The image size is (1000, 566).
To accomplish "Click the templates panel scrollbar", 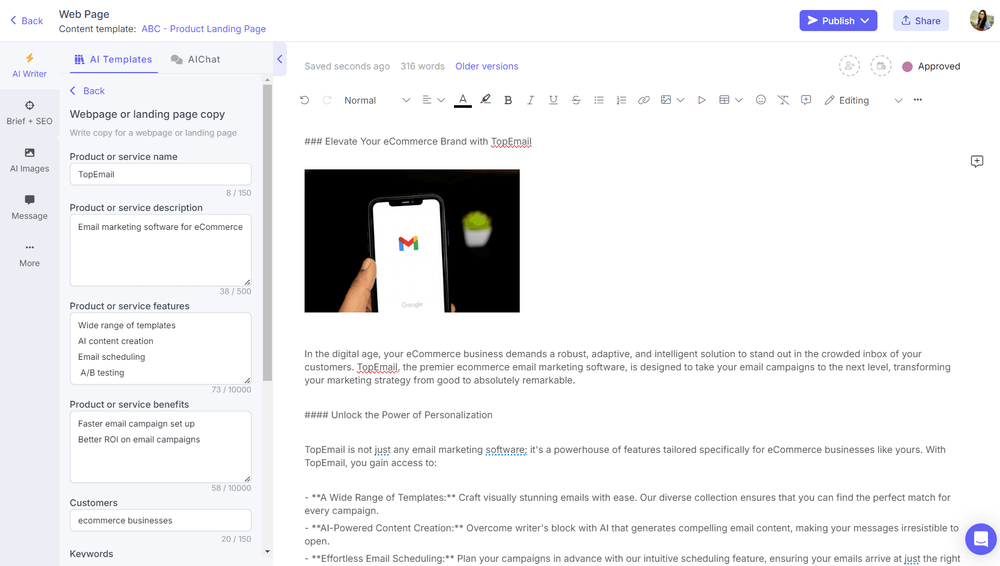I will pyautogui.click(x=267, y=233).
